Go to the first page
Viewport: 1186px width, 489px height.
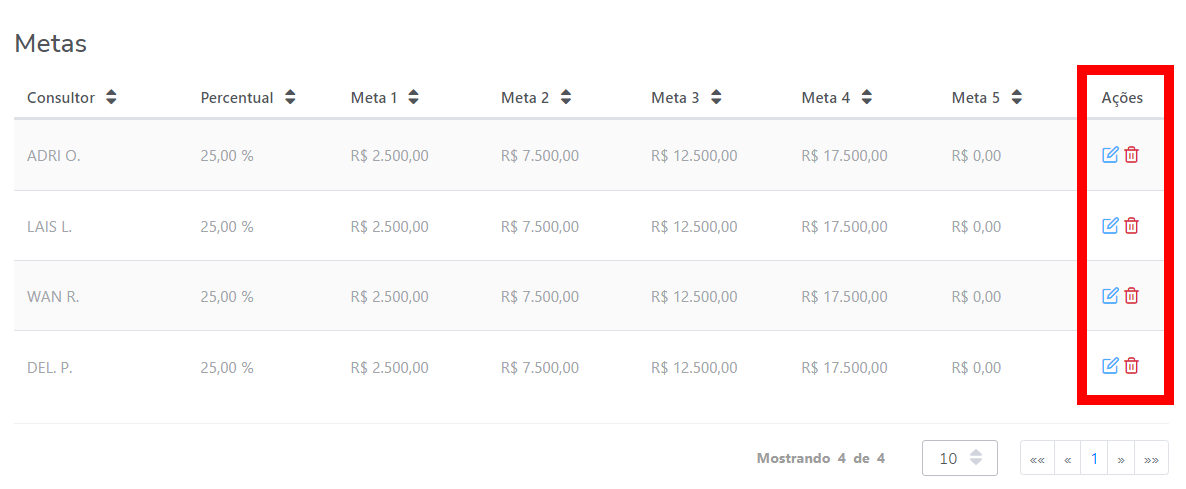click(x=1037, y=459)
